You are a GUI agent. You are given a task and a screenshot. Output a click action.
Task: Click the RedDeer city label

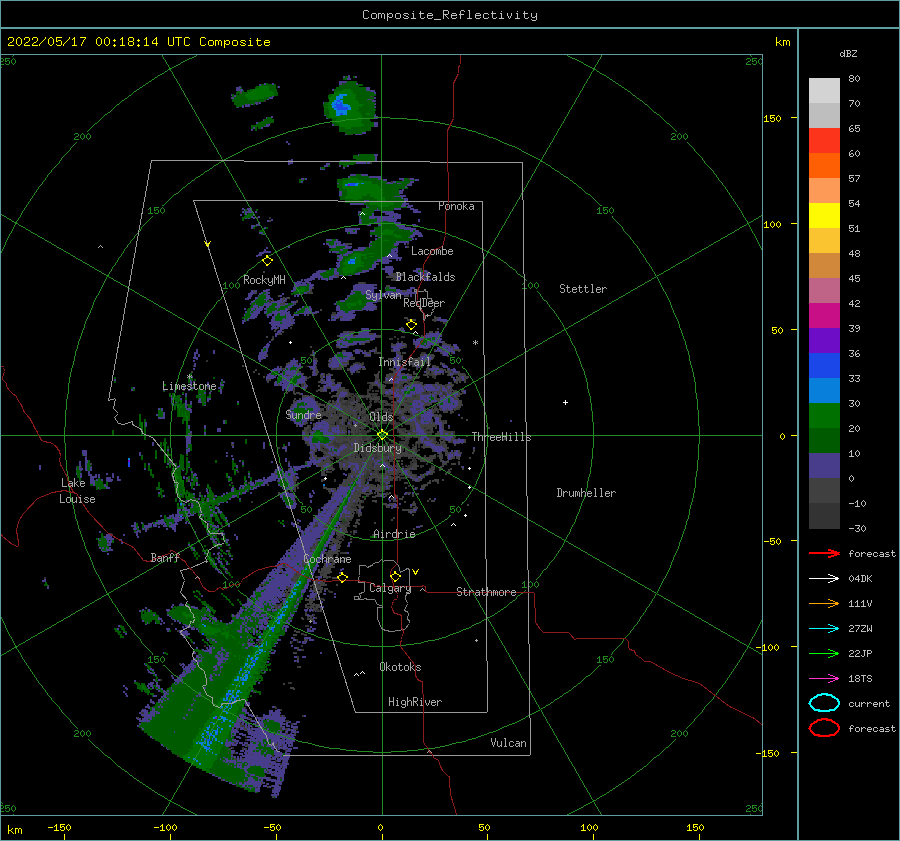[424, 303]
